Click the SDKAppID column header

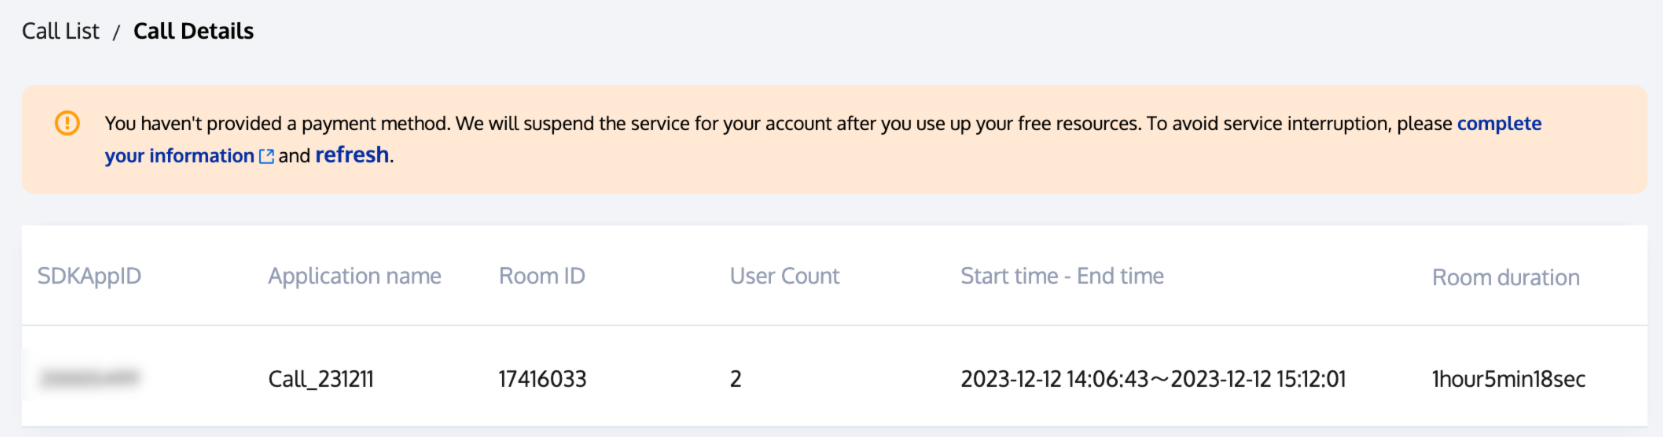coord(89,276)
